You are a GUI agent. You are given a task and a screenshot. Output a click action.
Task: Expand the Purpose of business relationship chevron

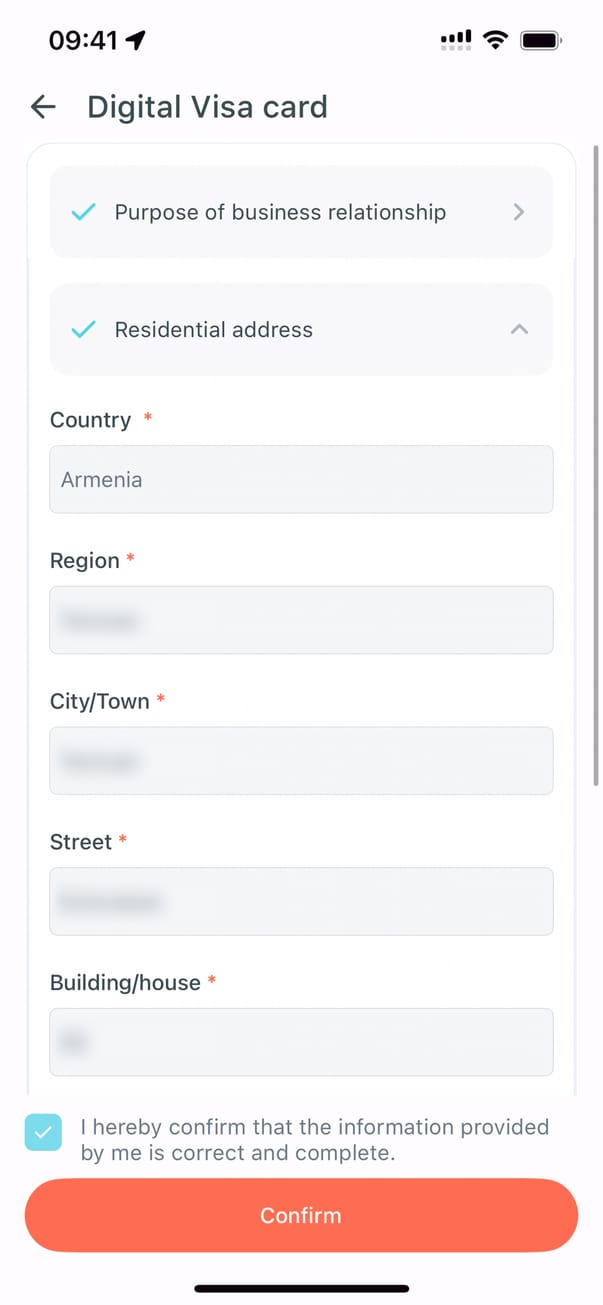click(x=518, y=212)
